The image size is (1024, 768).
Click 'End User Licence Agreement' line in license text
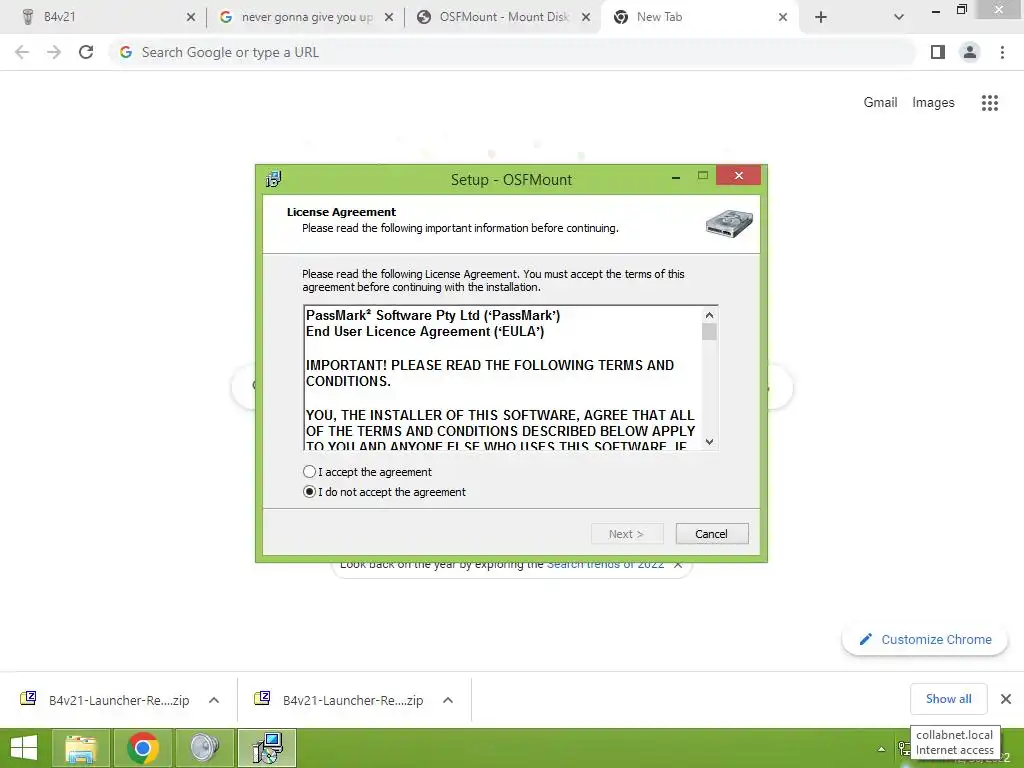tap(425, 332)
